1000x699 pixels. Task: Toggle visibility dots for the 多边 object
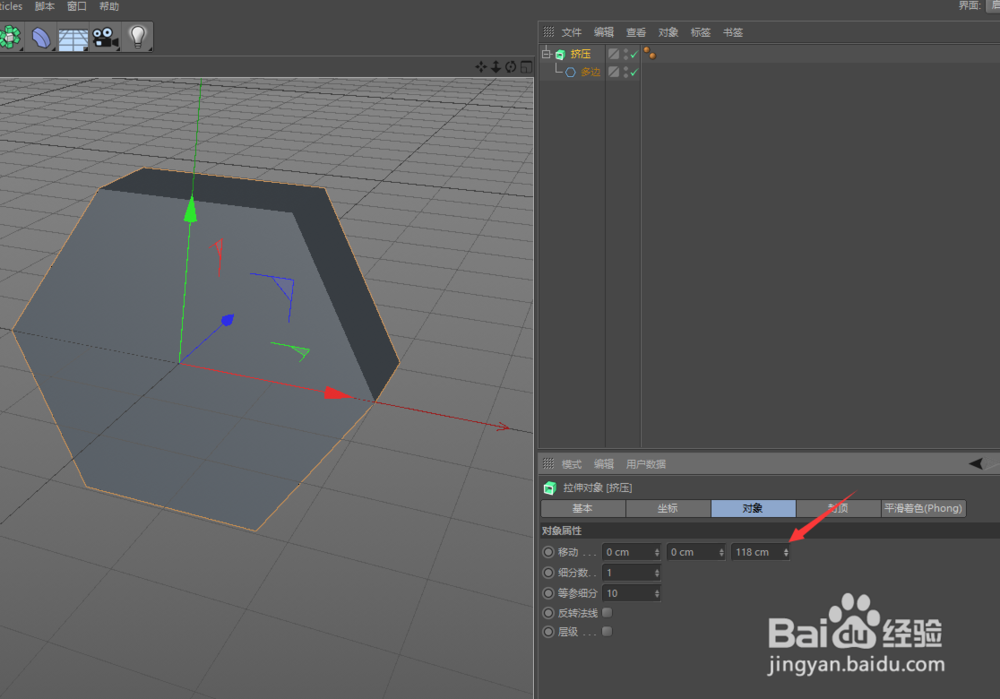point(626,72)
